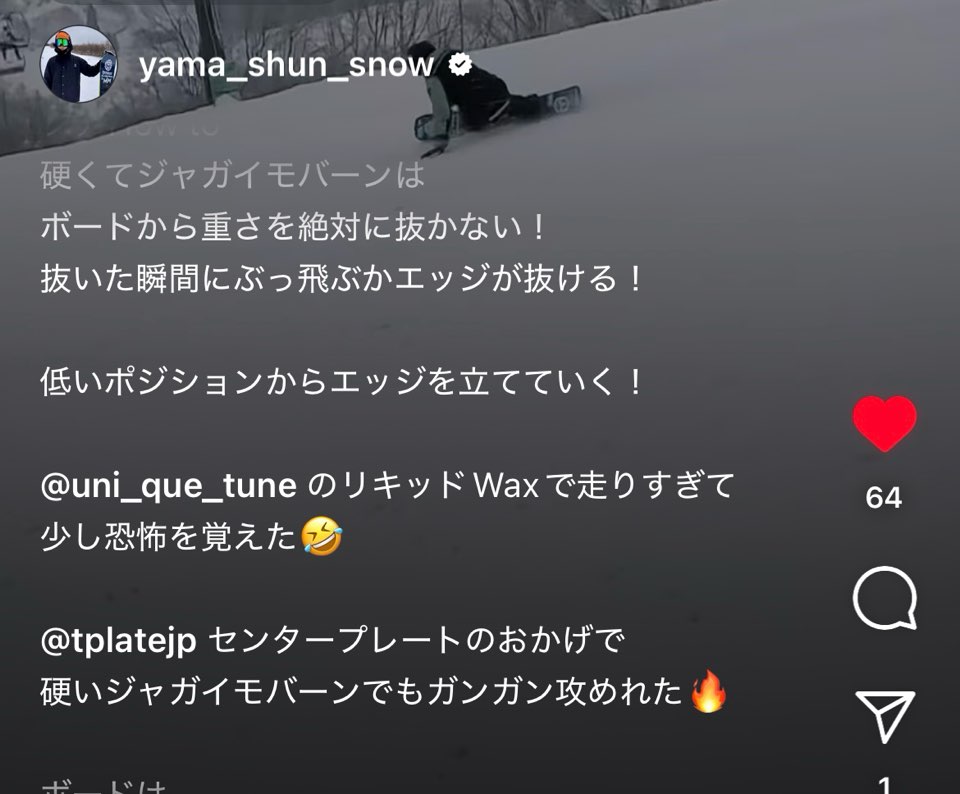Open comments with the speech bubble icon

(885, 599)
